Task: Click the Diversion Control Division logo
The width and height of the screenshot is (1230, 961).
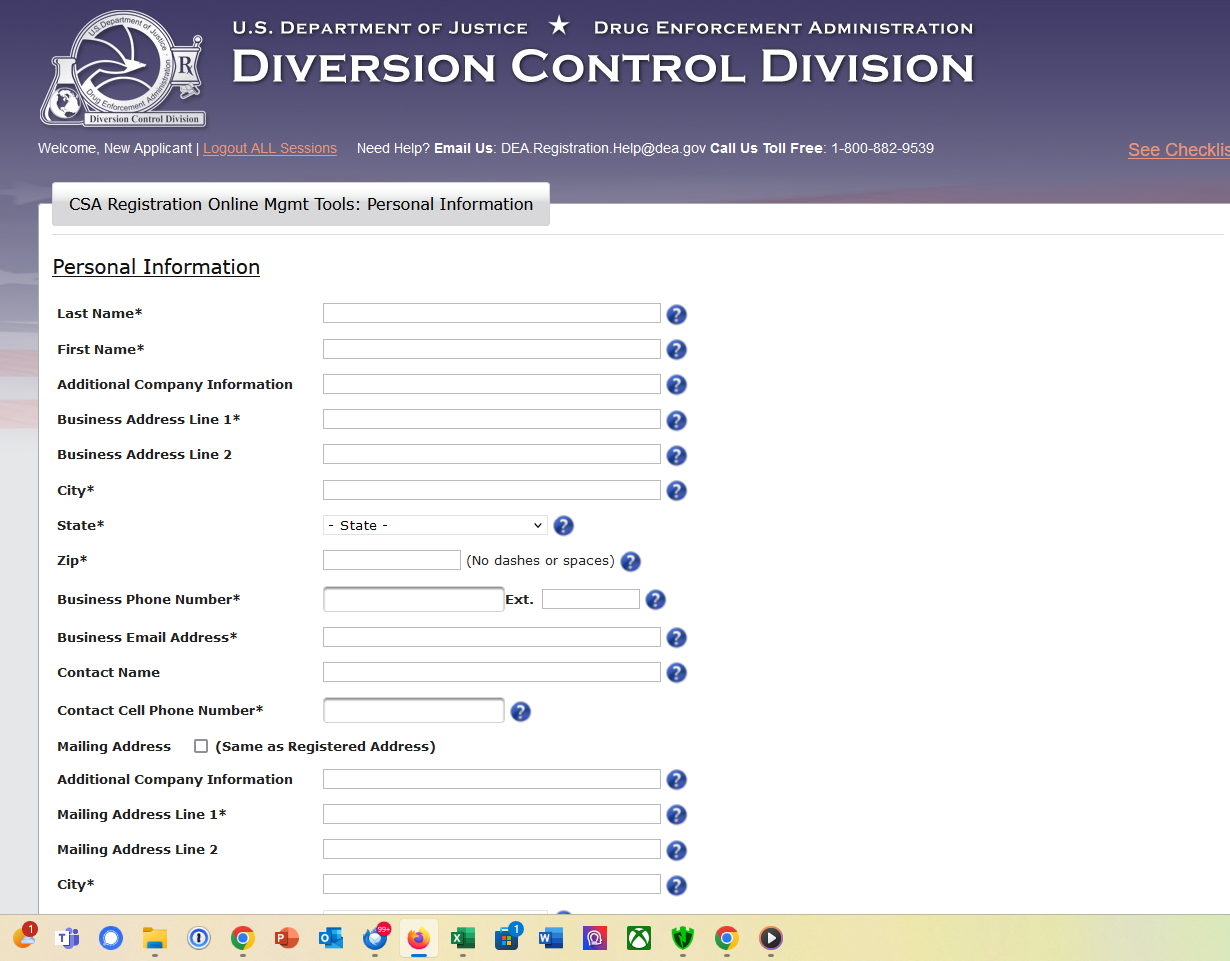Action: pos(122,68)
